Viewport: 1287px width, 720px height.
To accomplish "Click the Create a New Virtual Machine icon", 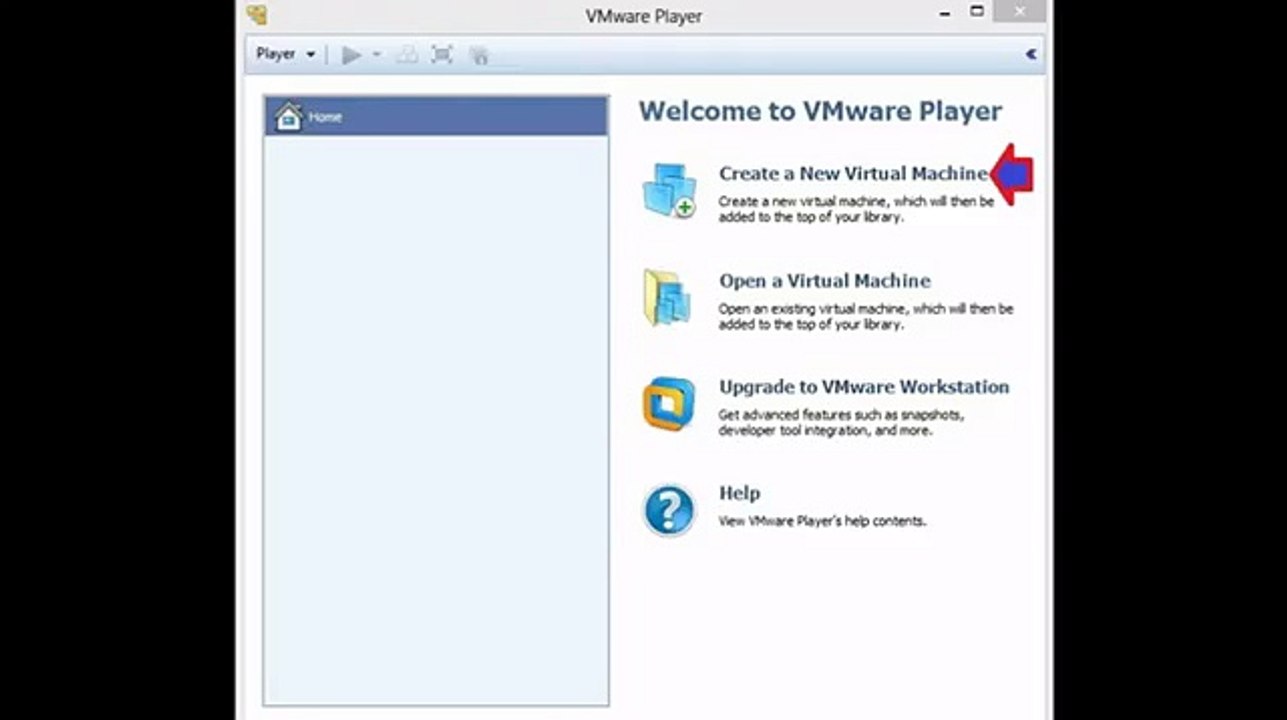I will [x=670, y=190].
